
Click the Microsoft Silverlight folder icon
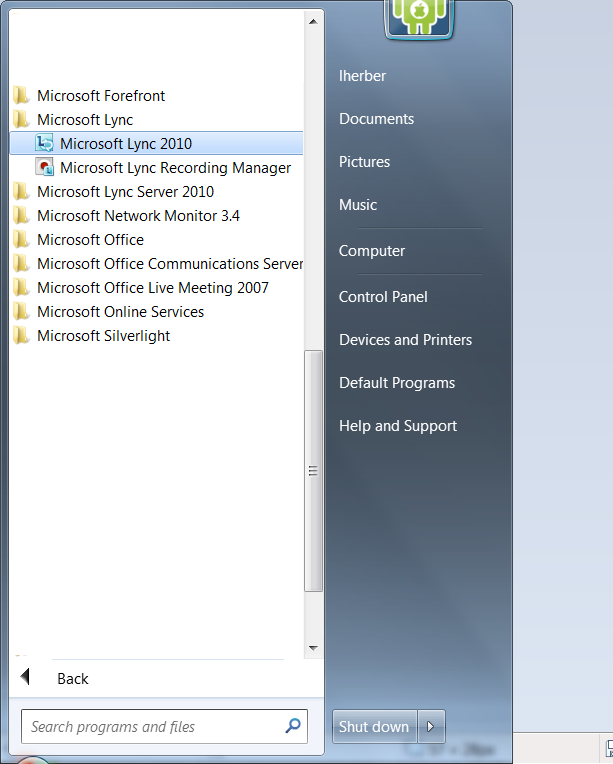click(21, 335)
